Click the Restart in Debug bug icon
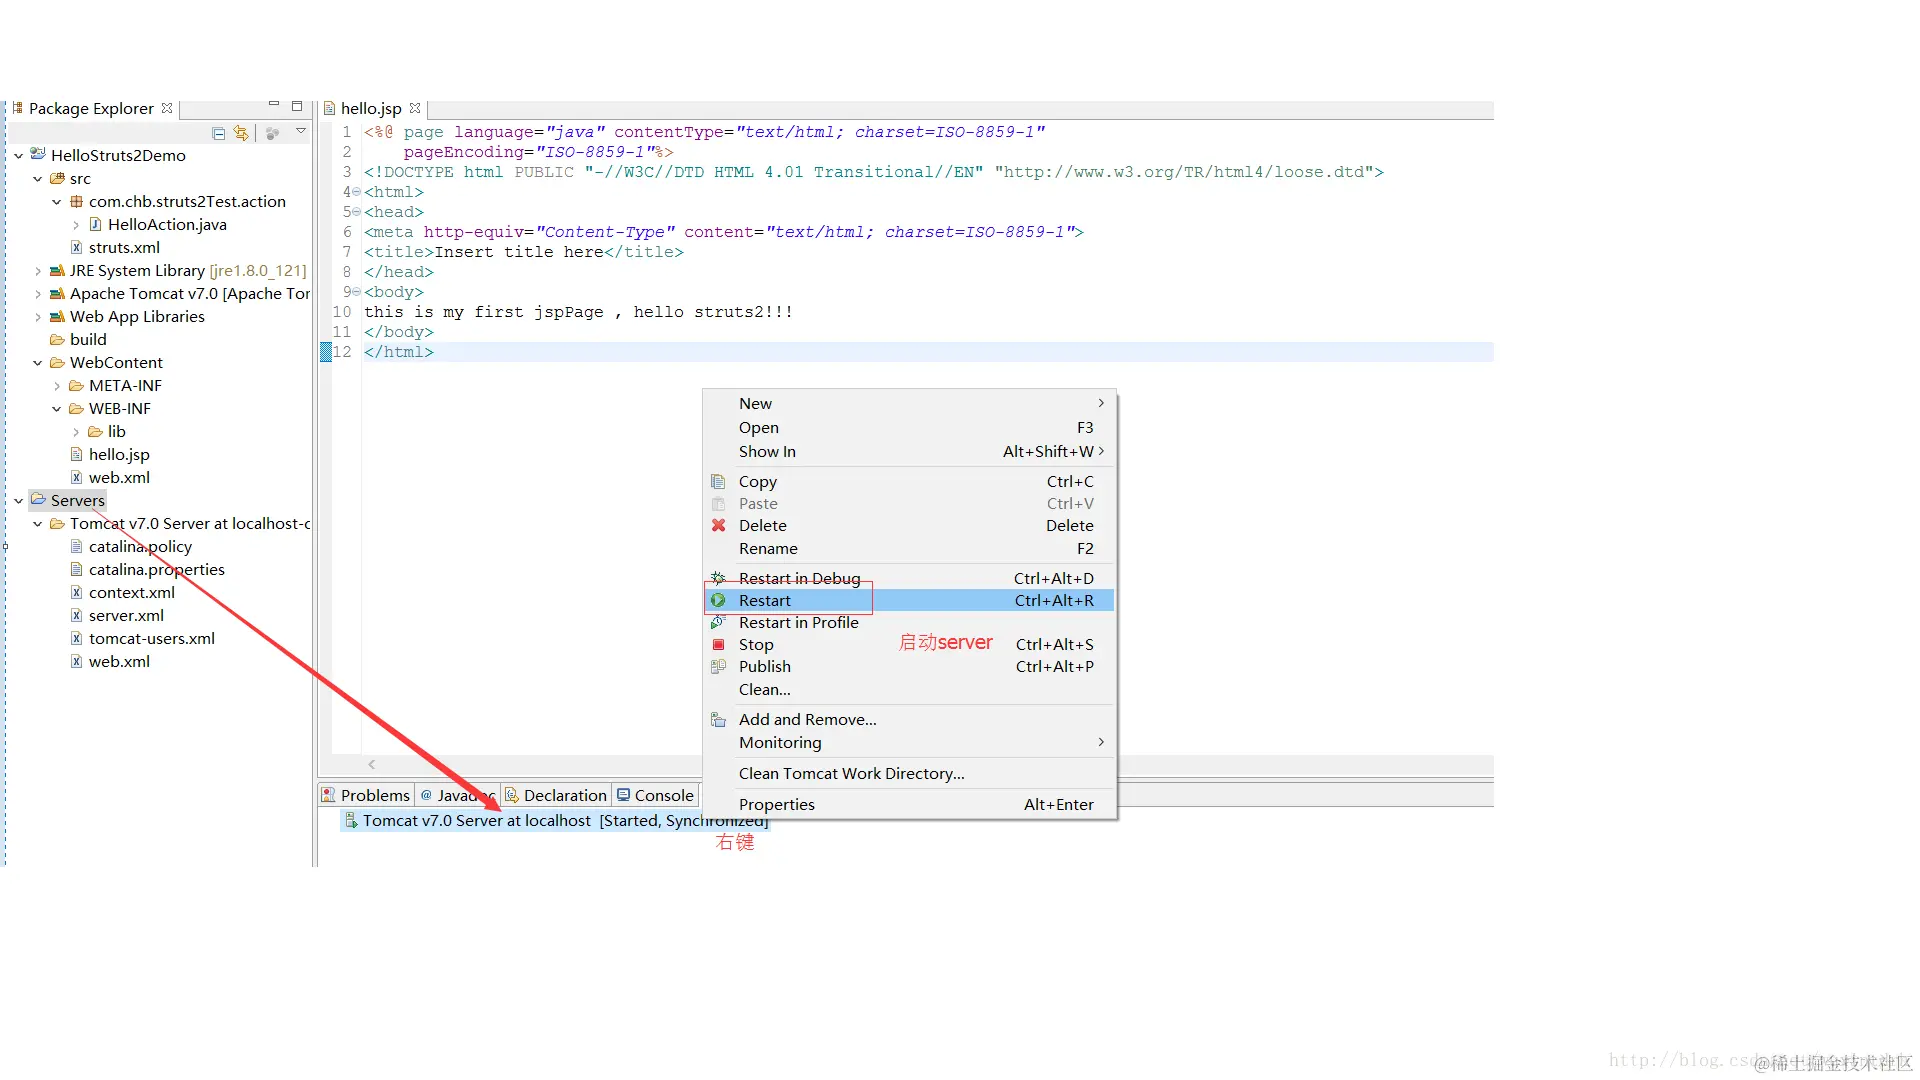The height and width of the screenshot is (1080, 1920). (x=718, y=579)
